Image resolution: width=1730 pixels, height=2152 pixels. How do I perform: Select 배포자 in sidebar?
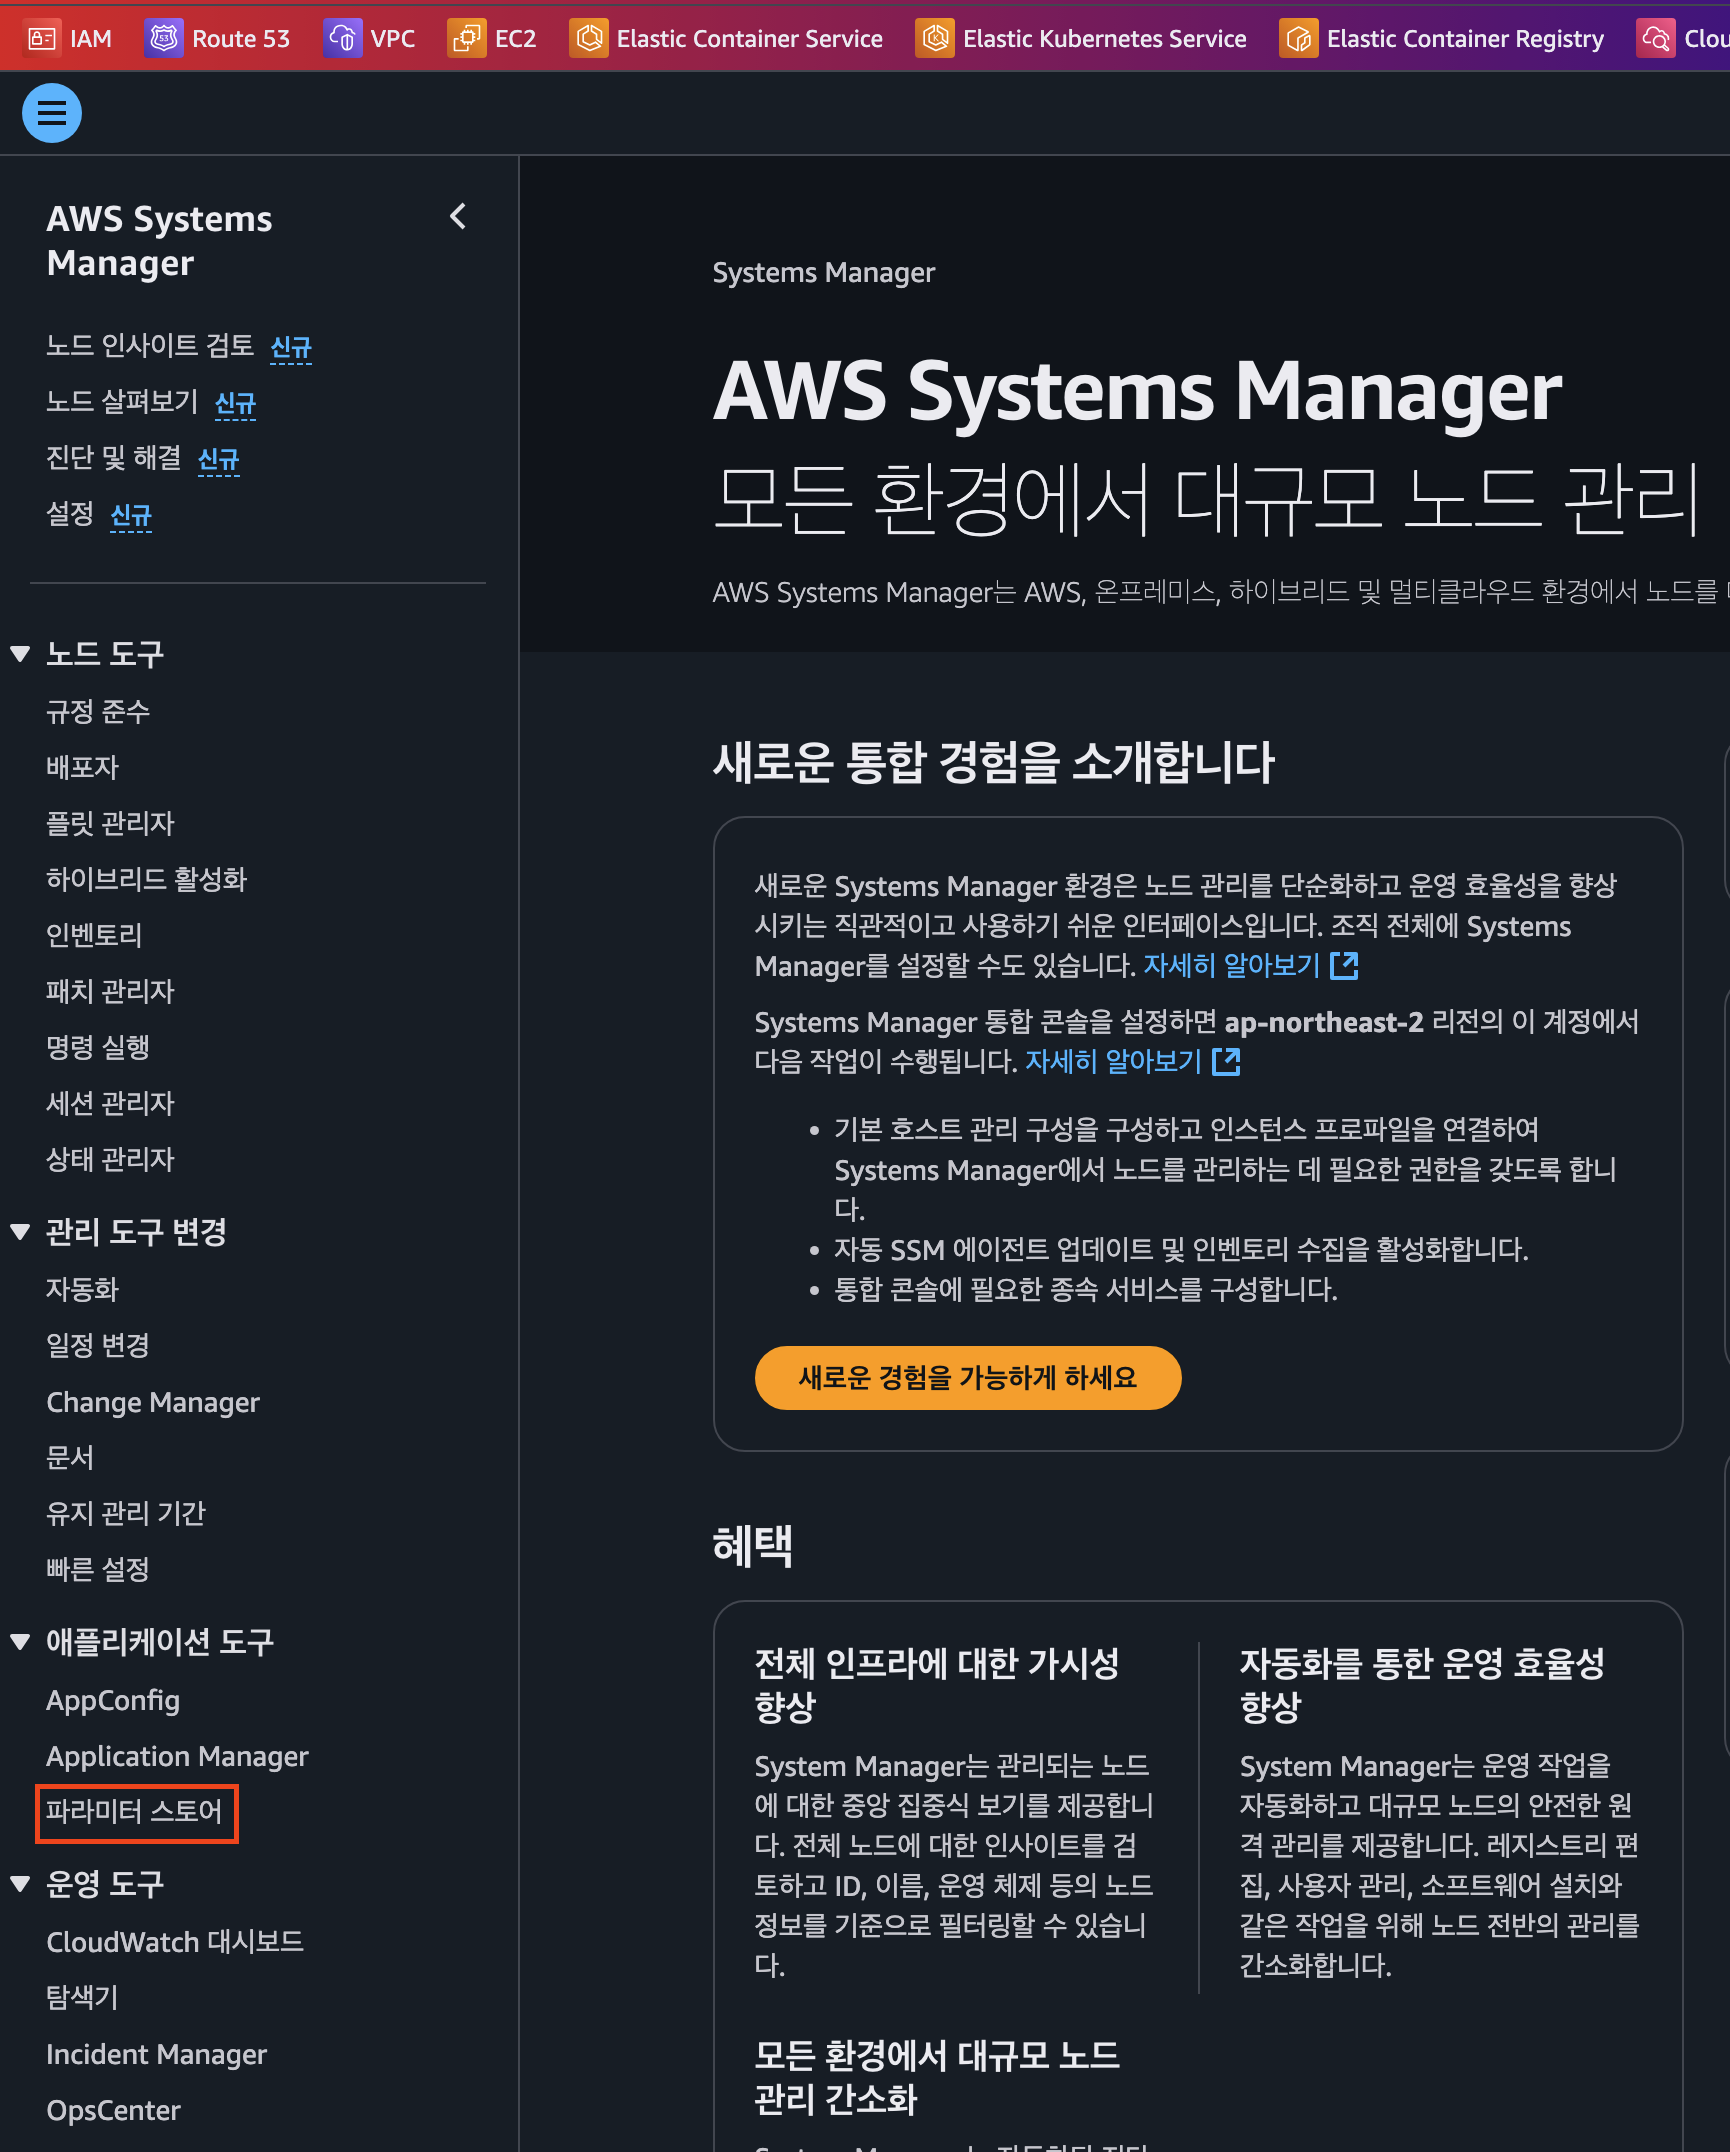[x=82, y=768]
